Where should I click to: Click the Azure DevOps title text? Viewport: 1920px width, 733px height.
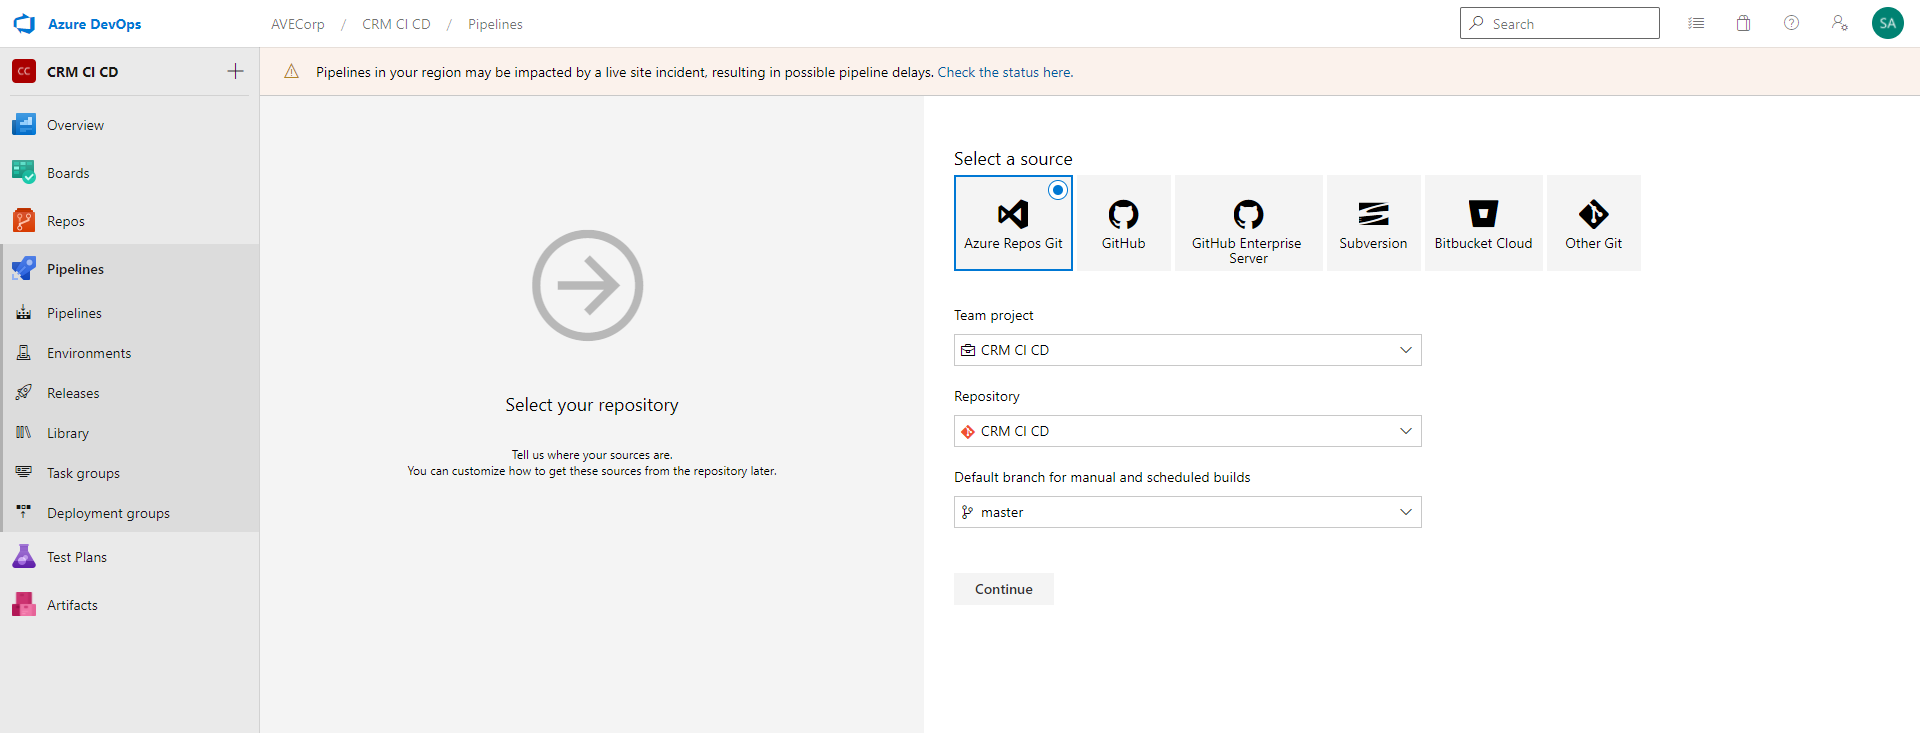coord(95,24)
